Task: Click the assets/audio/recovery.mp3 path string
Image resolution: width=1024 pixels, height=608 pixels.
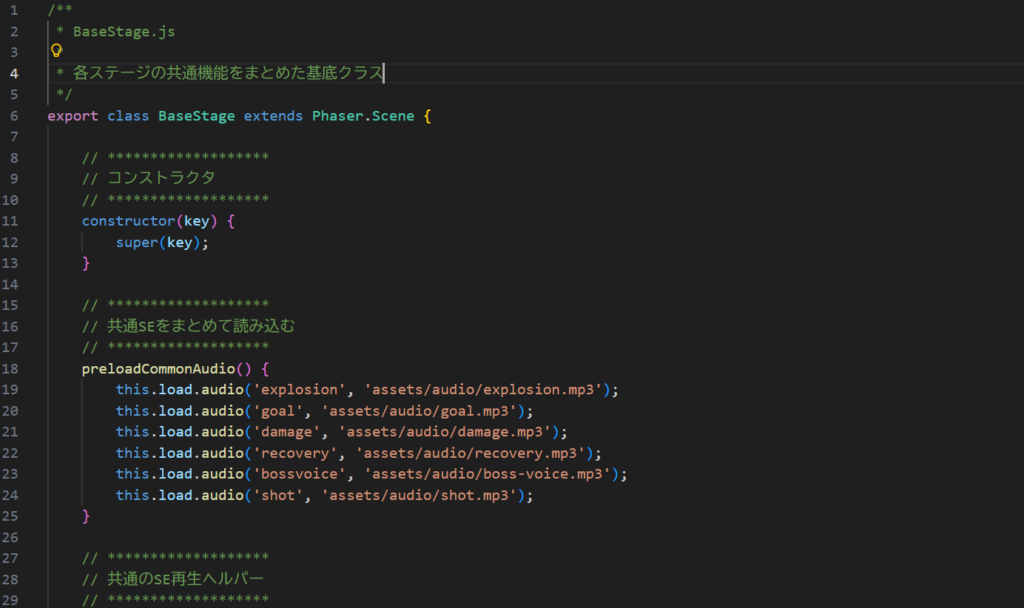Action: tap(469, 453)
